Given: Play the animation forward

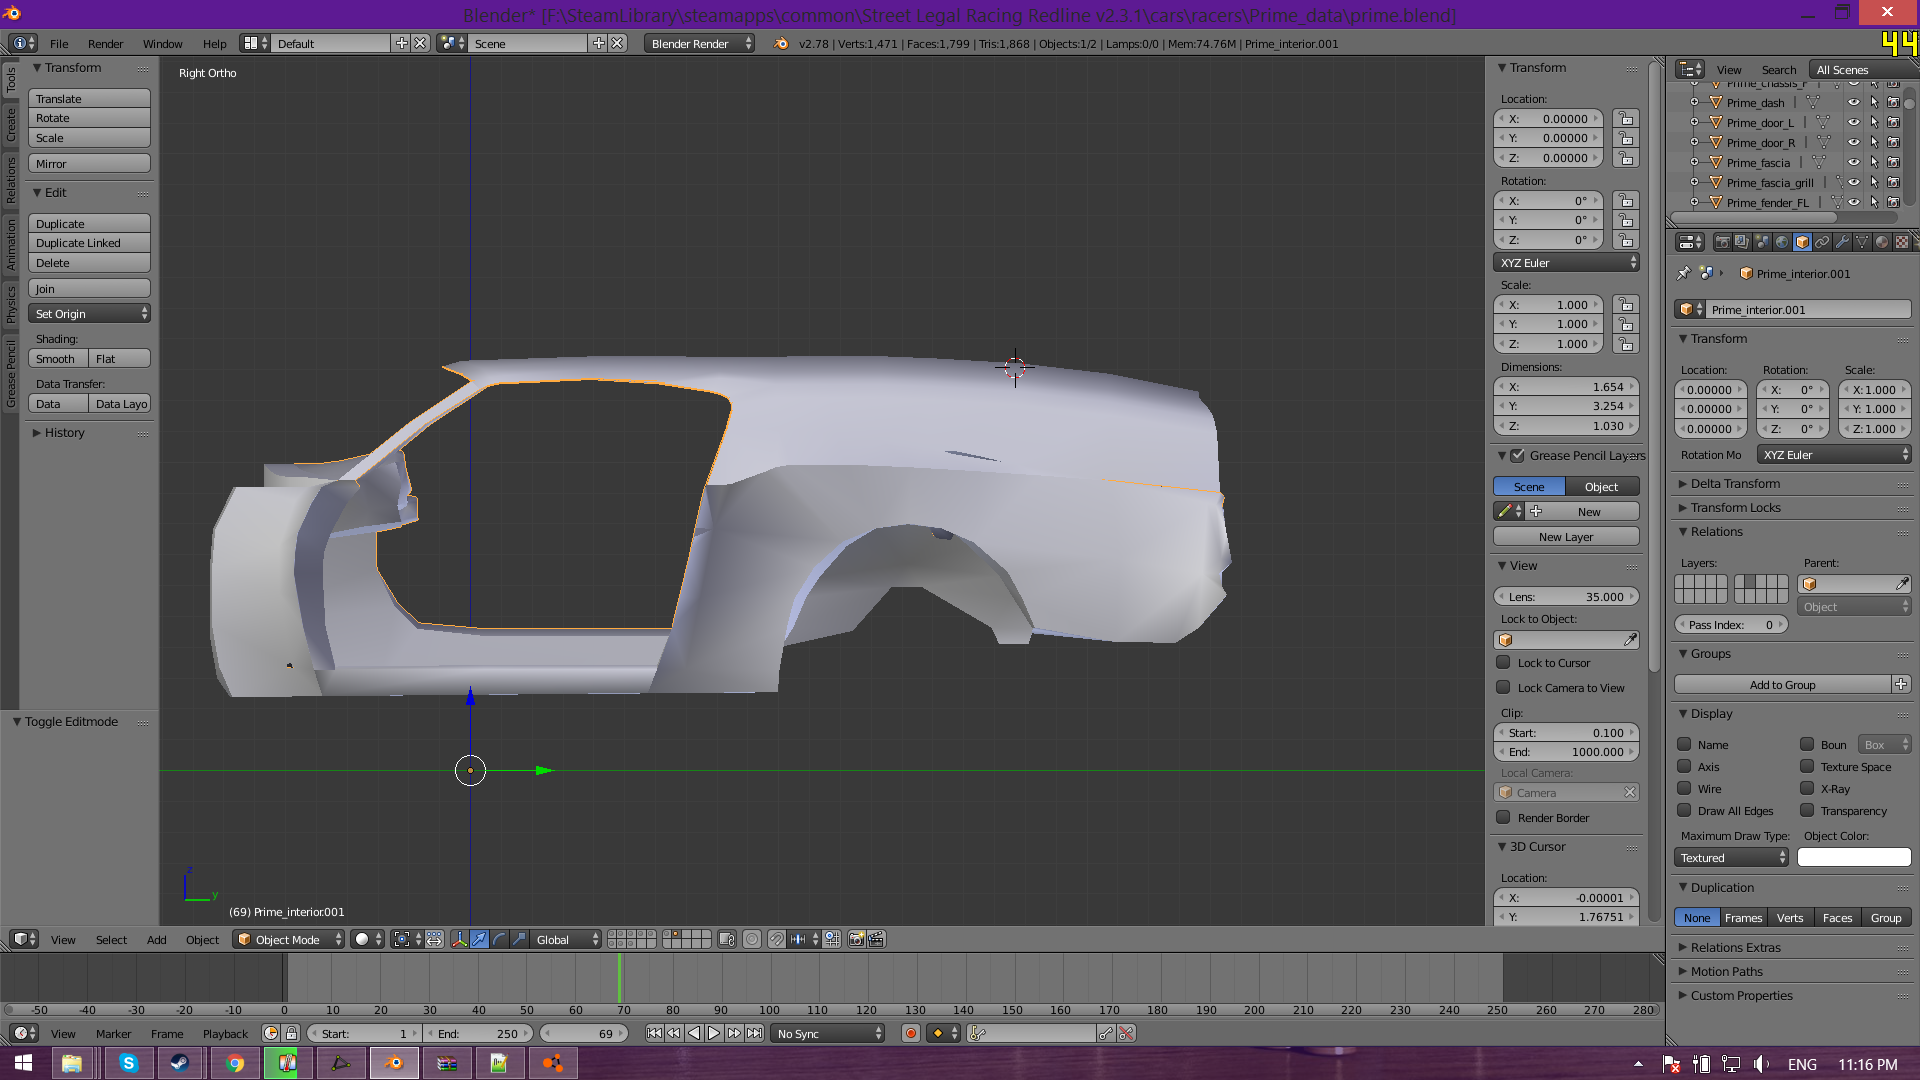Looking at the screenshot, I should point(714,1033).
